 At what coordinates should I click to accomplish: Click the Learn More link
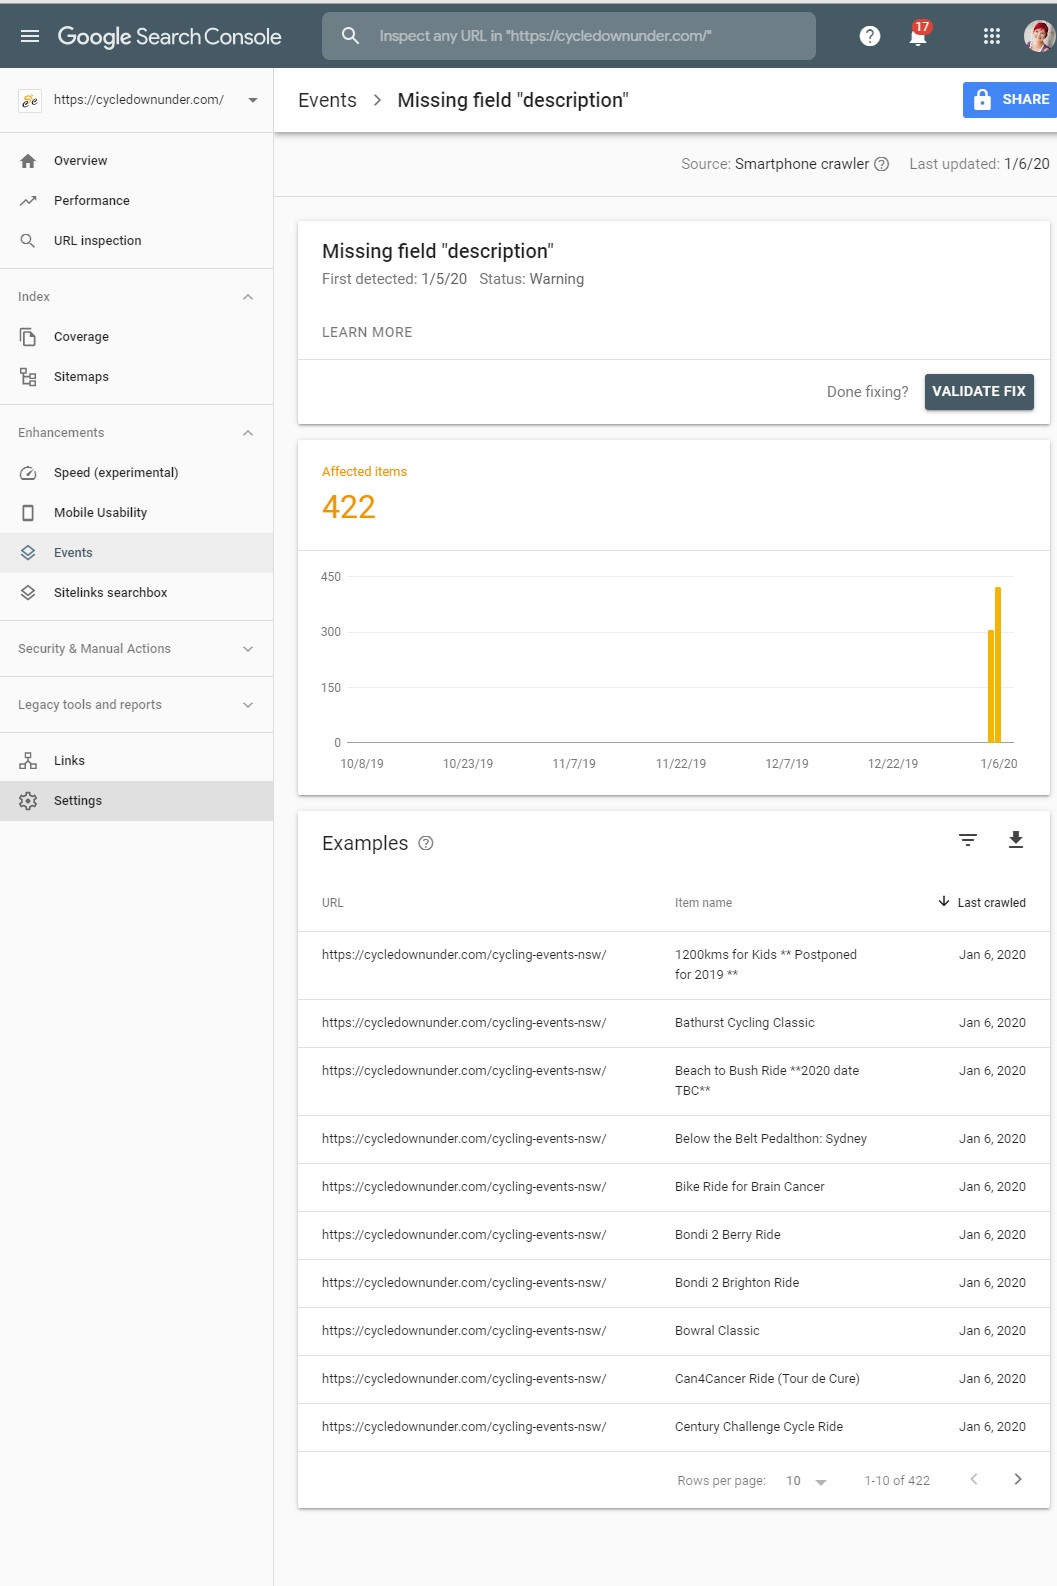367,332
